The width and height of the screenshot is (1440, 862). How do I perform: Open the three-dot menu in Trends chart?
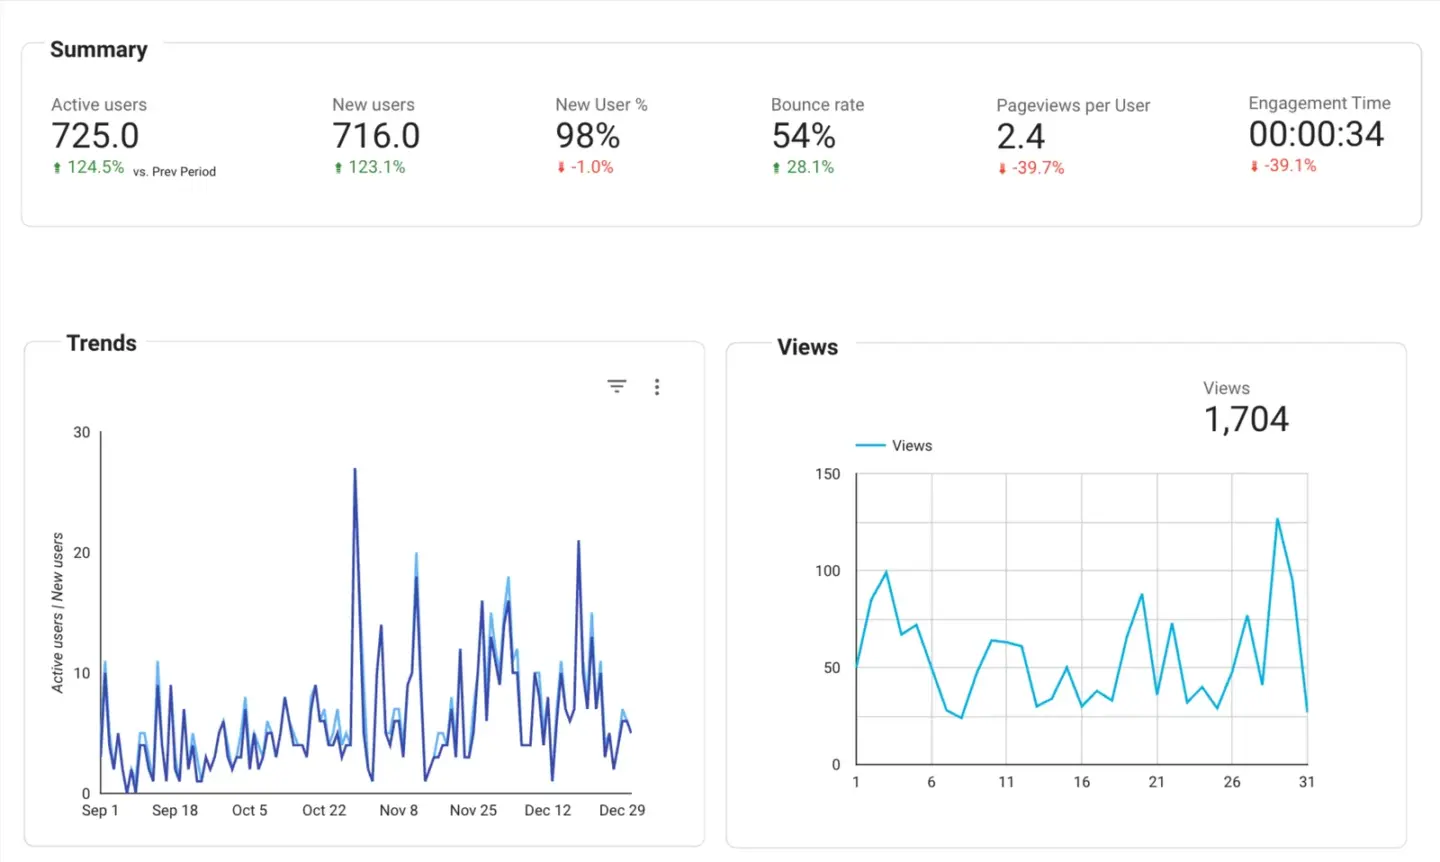pos(657,387)
